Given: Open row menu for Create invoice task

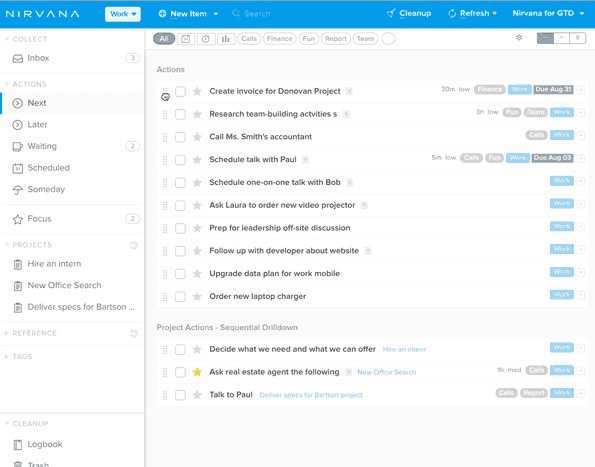Looking at the screenshot, I should (x=581, y=90).
